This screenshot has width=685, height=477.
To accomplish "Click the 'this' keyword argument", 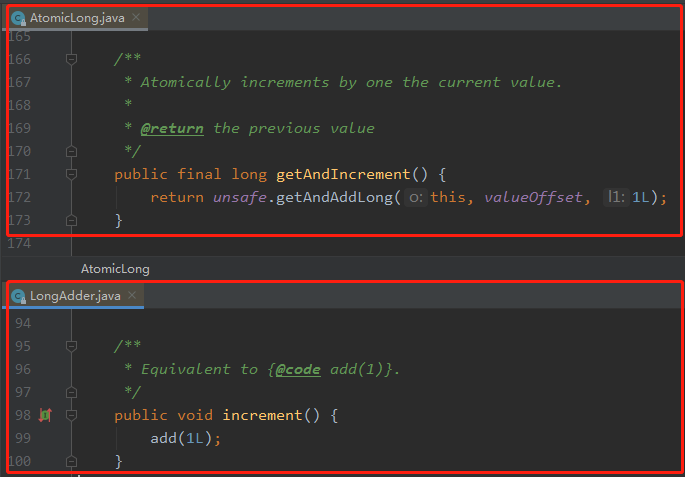I will 447,197.
